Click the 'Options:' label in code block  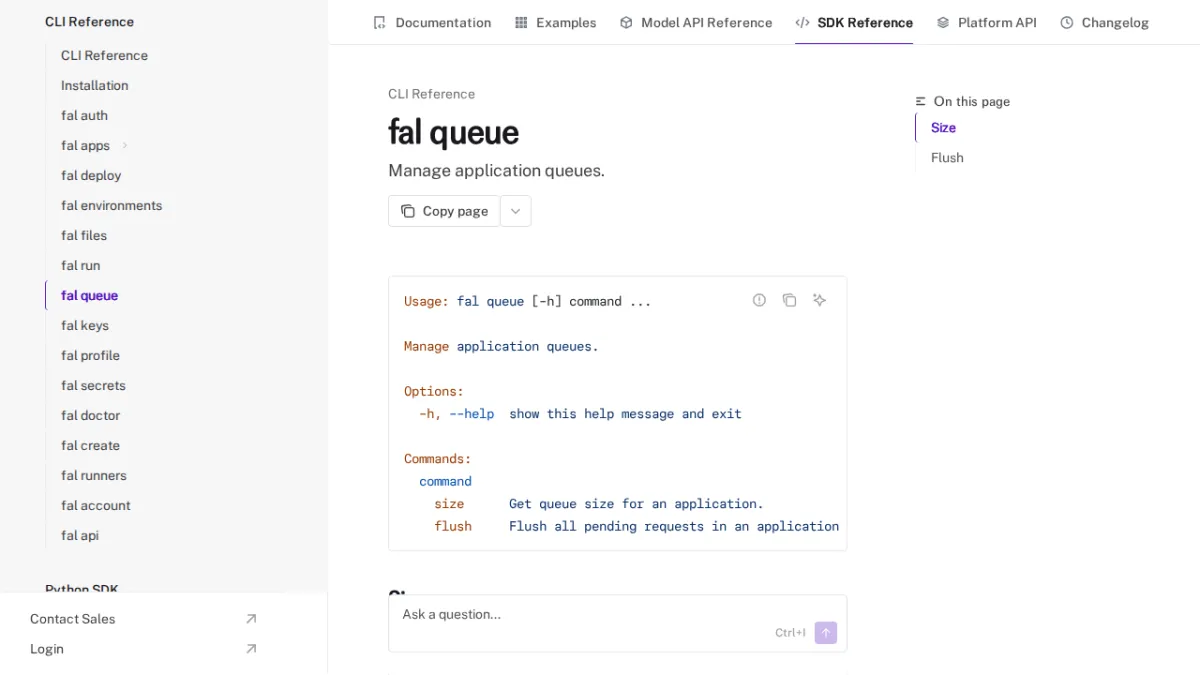[434, 391]
